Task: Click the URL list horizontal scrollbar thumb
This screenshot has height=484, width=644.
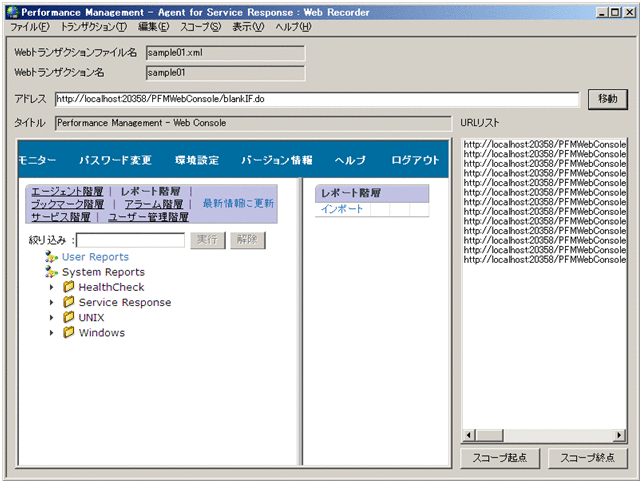Action: [489, 435]
